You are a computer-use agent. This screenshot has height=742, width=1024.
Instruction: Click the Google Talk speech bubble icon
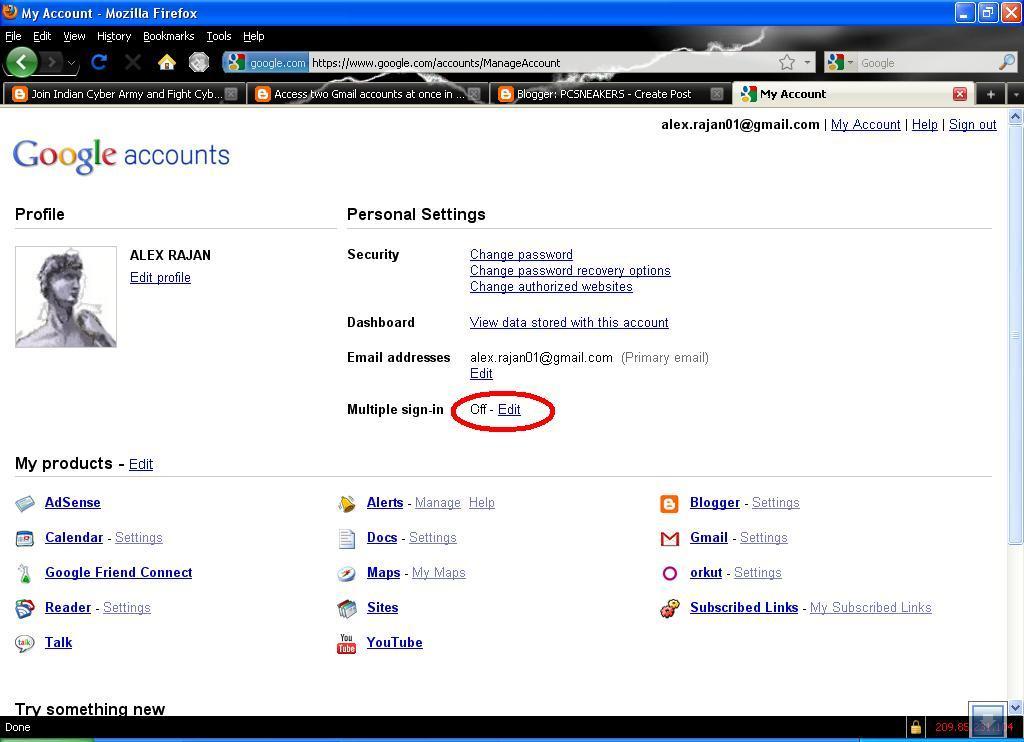[x=25, y=643]
